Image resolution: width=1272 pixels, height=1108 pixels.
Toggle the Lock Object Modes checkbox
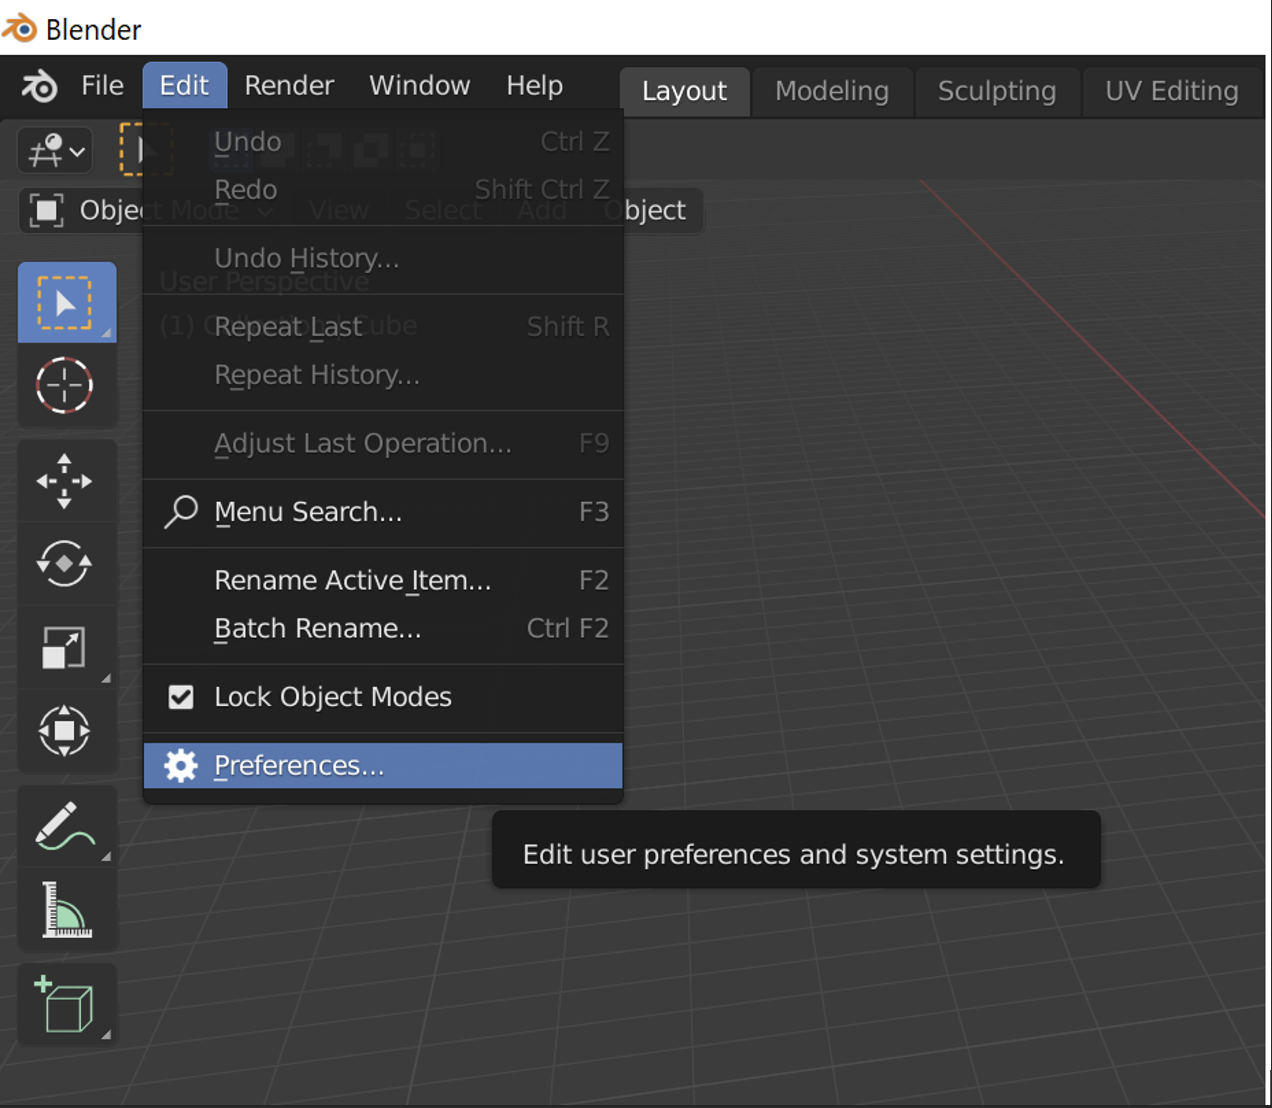(x=181, y=697)
